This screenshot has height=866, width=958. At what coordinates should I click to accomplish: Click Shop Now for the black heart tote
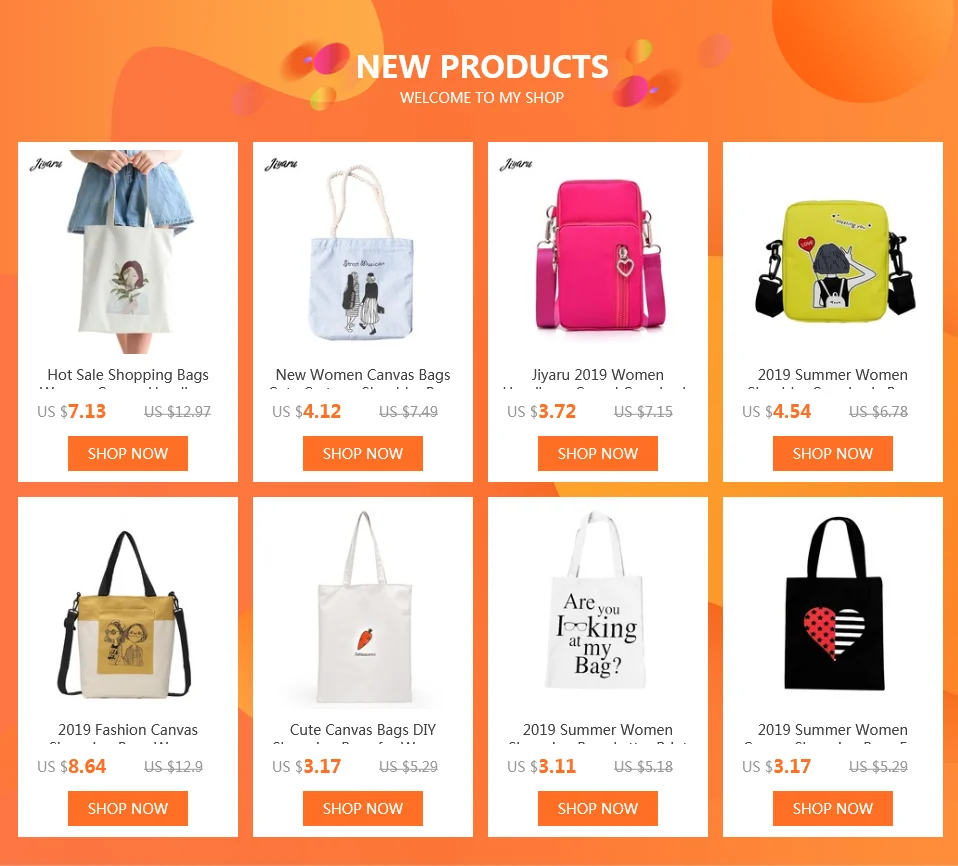coord(833,809)
